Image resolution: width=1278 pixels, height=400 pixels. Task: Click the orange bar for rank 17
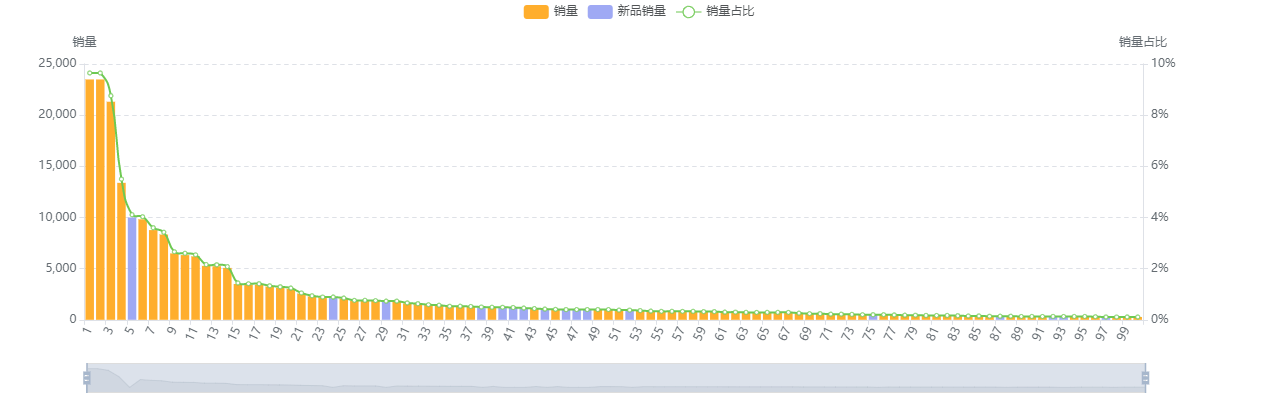pos(259,302)
